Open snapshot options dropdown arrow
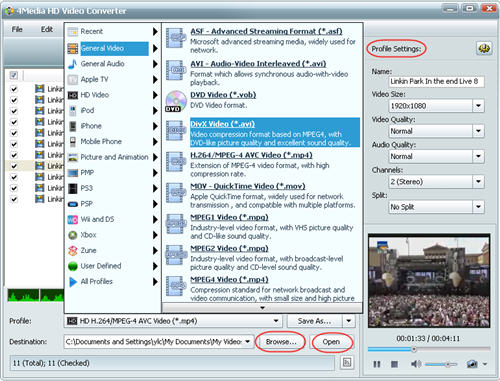Image resolution: width=500 pixels, height=381 pixels. point(485,364)
